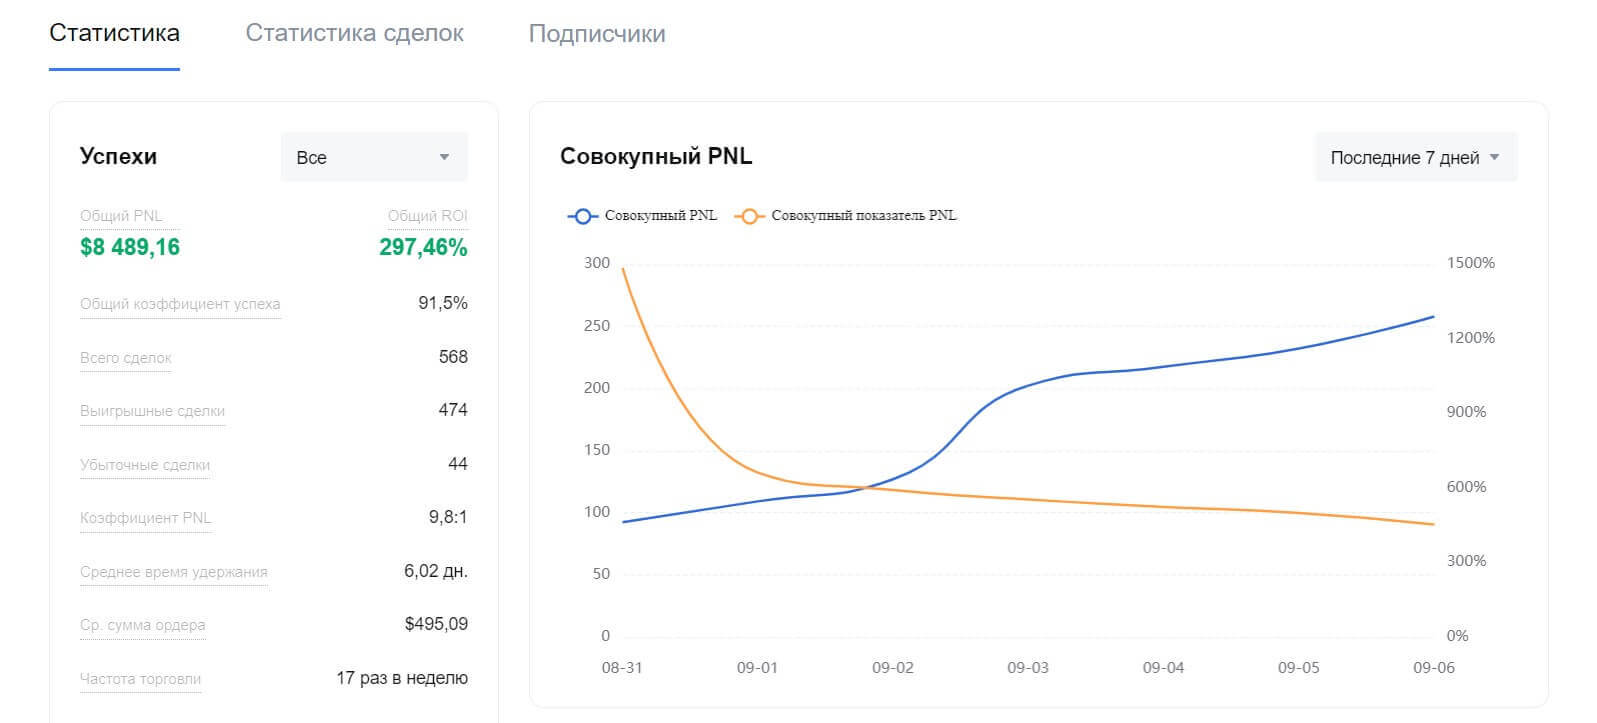Click the Среднее время удержания label

(174, 572)
